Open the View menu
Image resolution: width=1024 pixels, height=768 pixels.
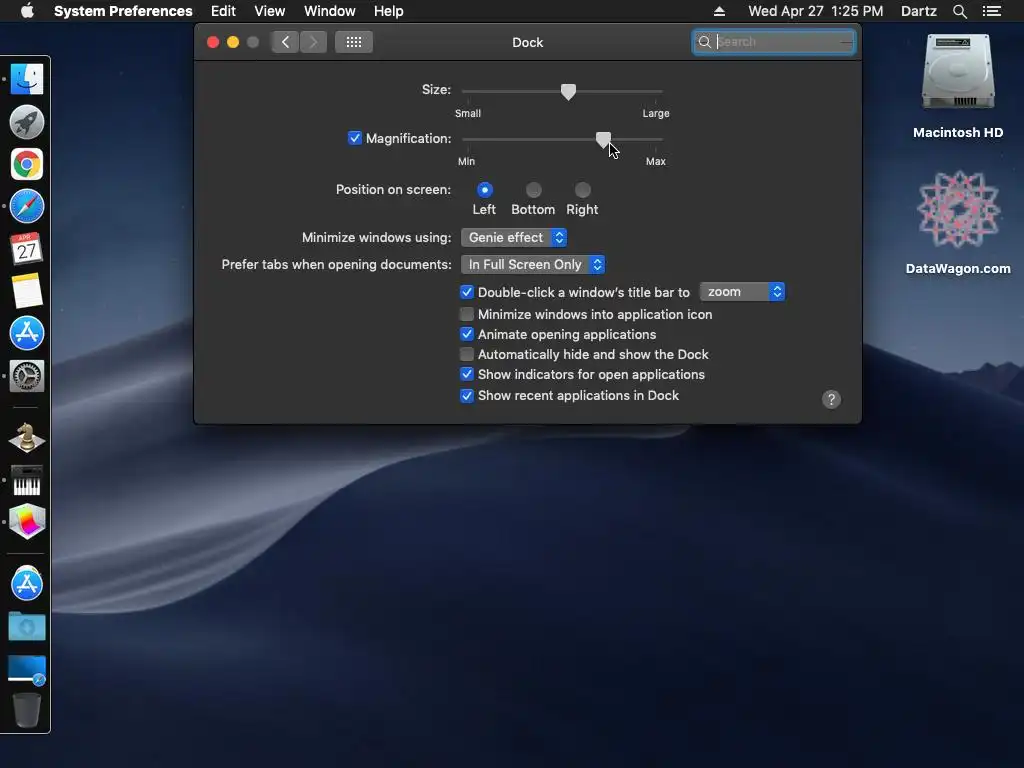[x=270, y=11]
